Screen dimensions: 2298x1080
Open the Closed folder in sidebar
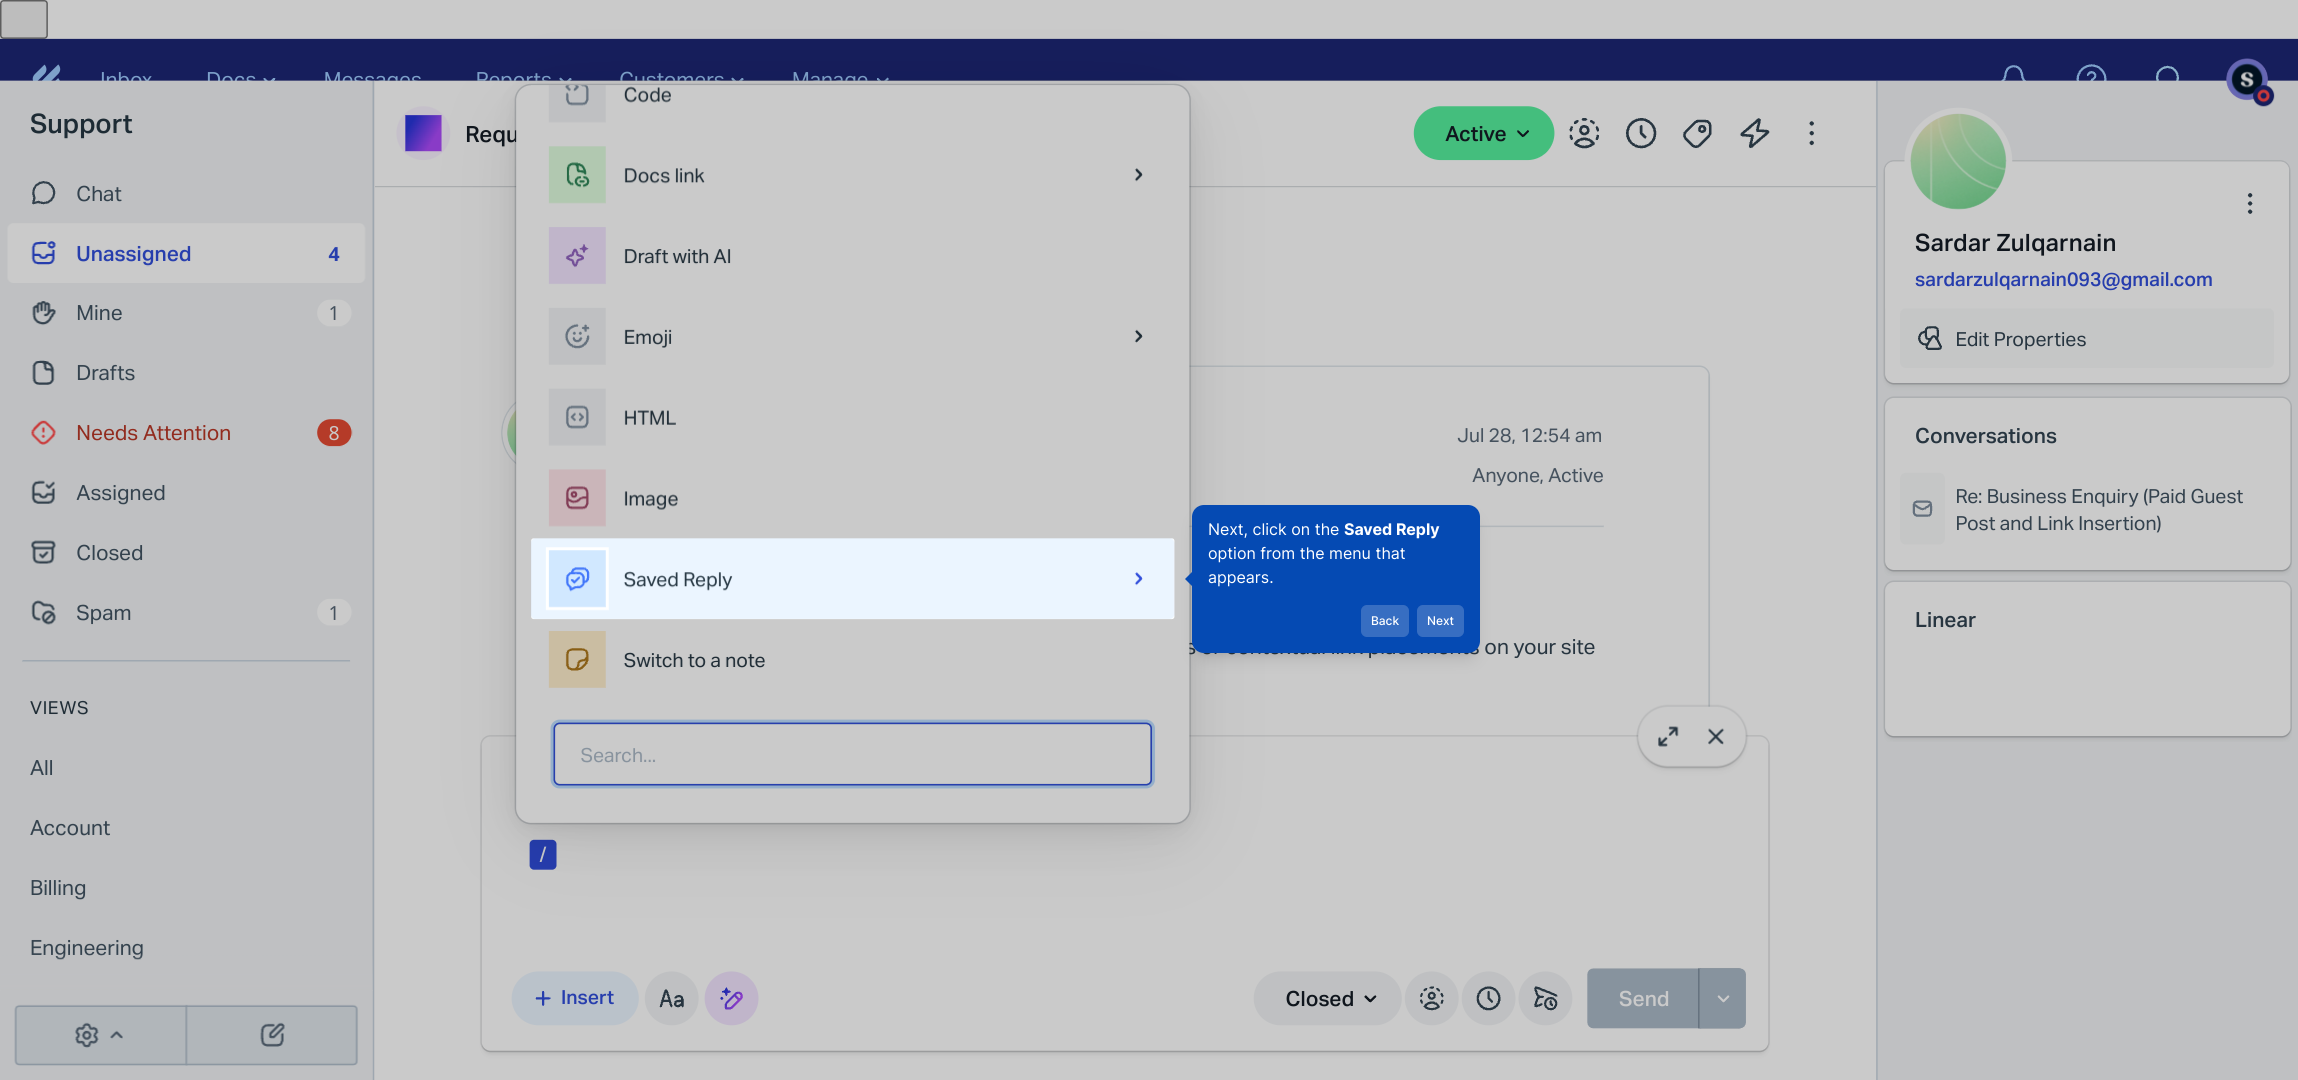coord(186,553)
